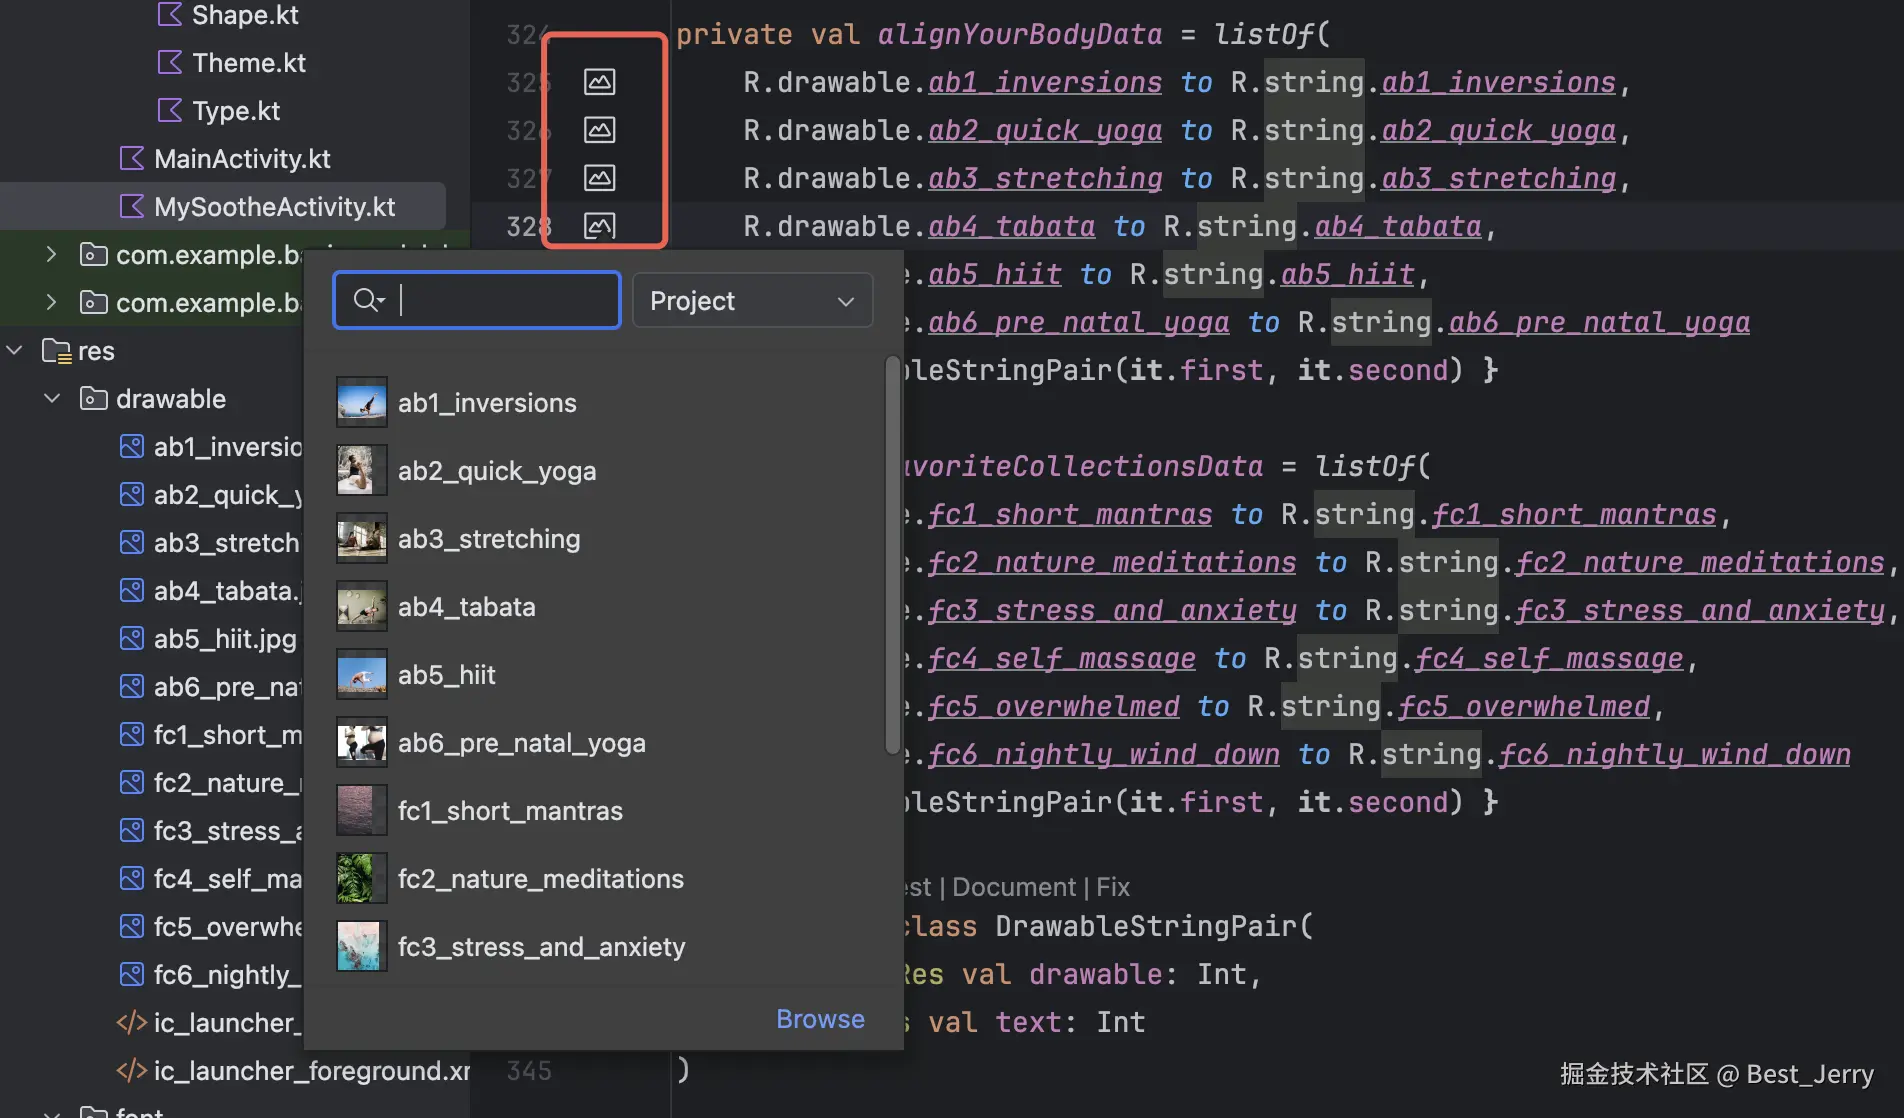Select ab1_inversions in the drawable picker
This screenshot has height=1118, width=1904.
tap(603, 402)
